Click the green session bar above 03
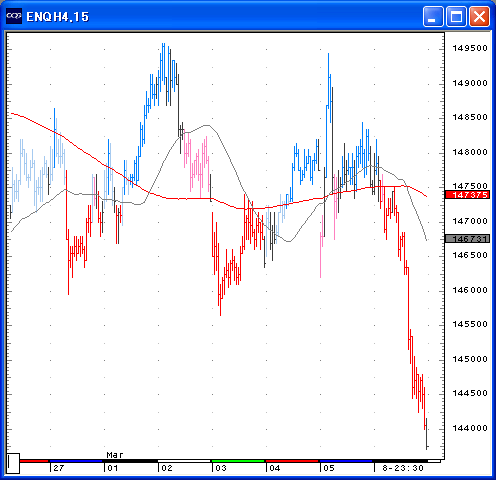496x480 pixels. (x=238, y=461)
